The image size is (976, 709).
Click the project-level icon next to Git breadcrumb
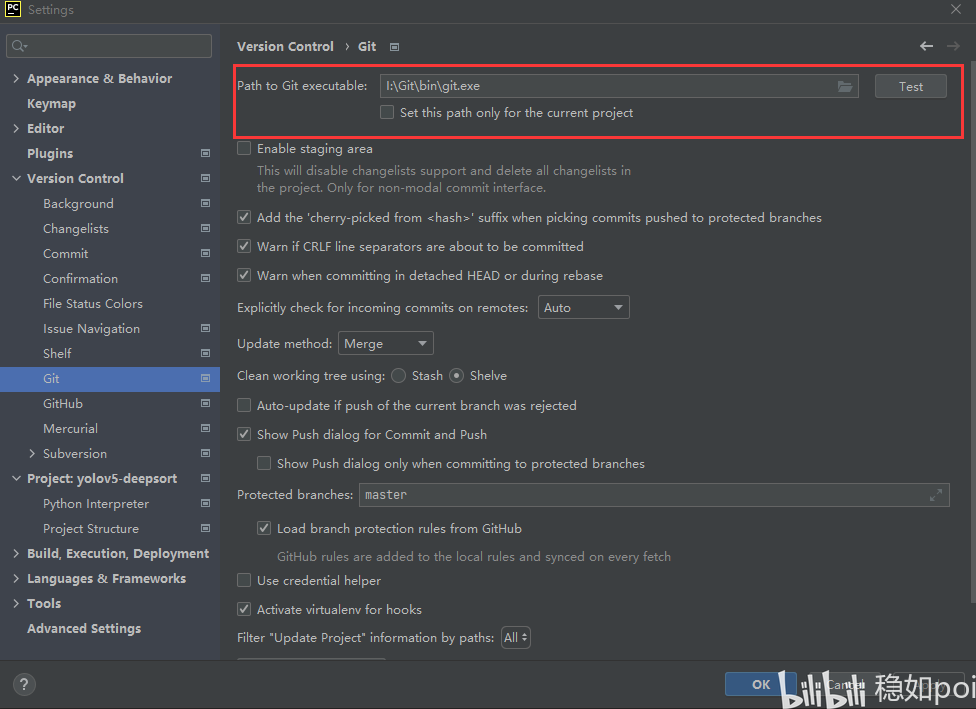point(394,47)
